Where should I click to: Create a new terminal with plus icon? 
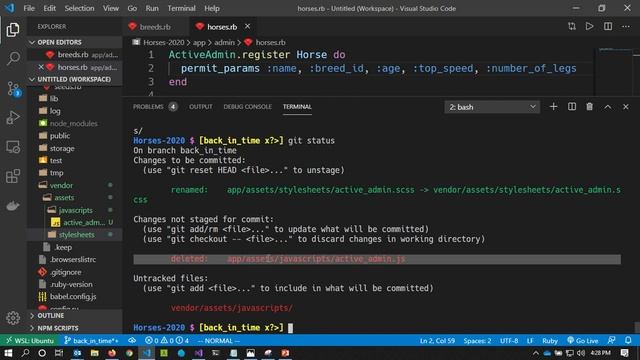point(553,107)
